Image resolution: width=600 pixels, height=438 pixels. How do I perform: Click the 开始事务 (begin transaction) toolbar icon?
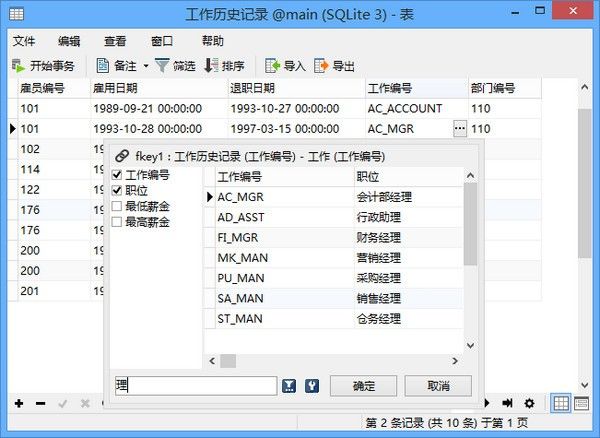[x=19, y=66]
